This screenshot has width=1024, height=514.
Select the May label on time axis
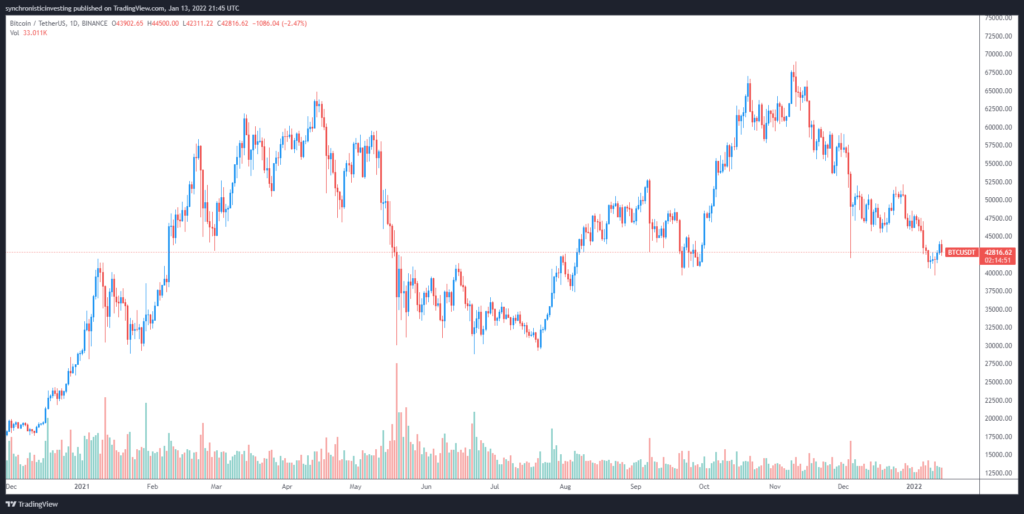click(x=356, y=487)
